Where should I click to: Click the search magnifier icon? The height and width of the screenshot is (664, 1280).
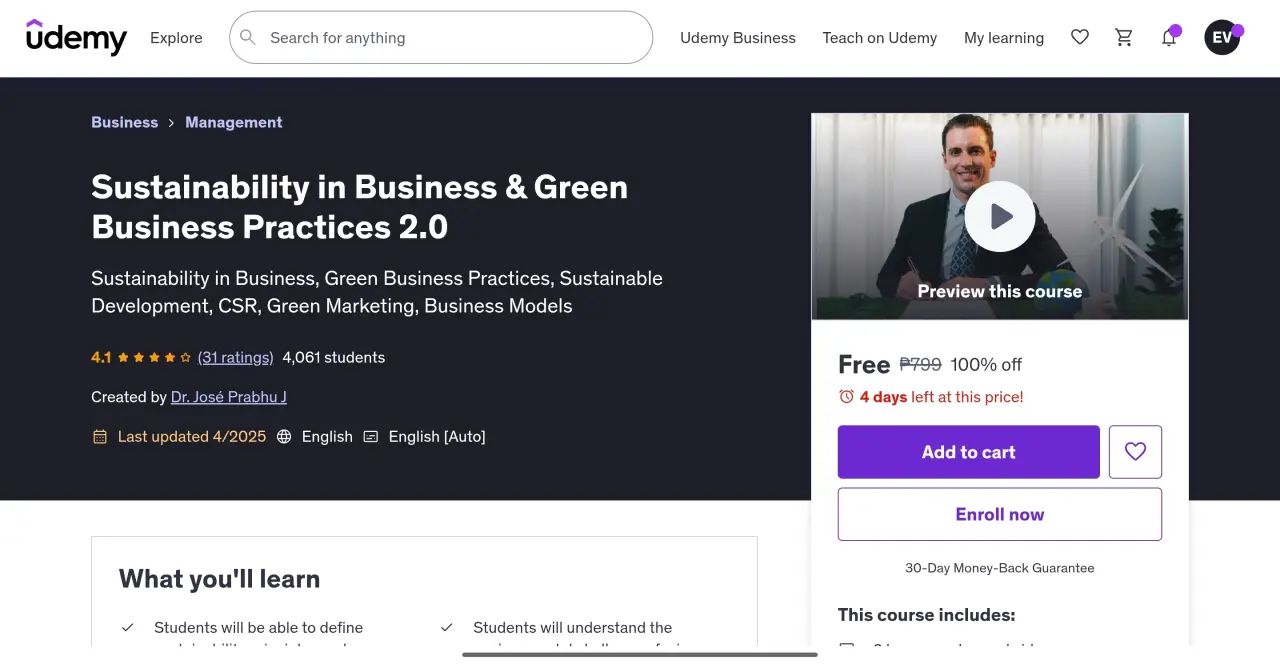coord(248,38)
